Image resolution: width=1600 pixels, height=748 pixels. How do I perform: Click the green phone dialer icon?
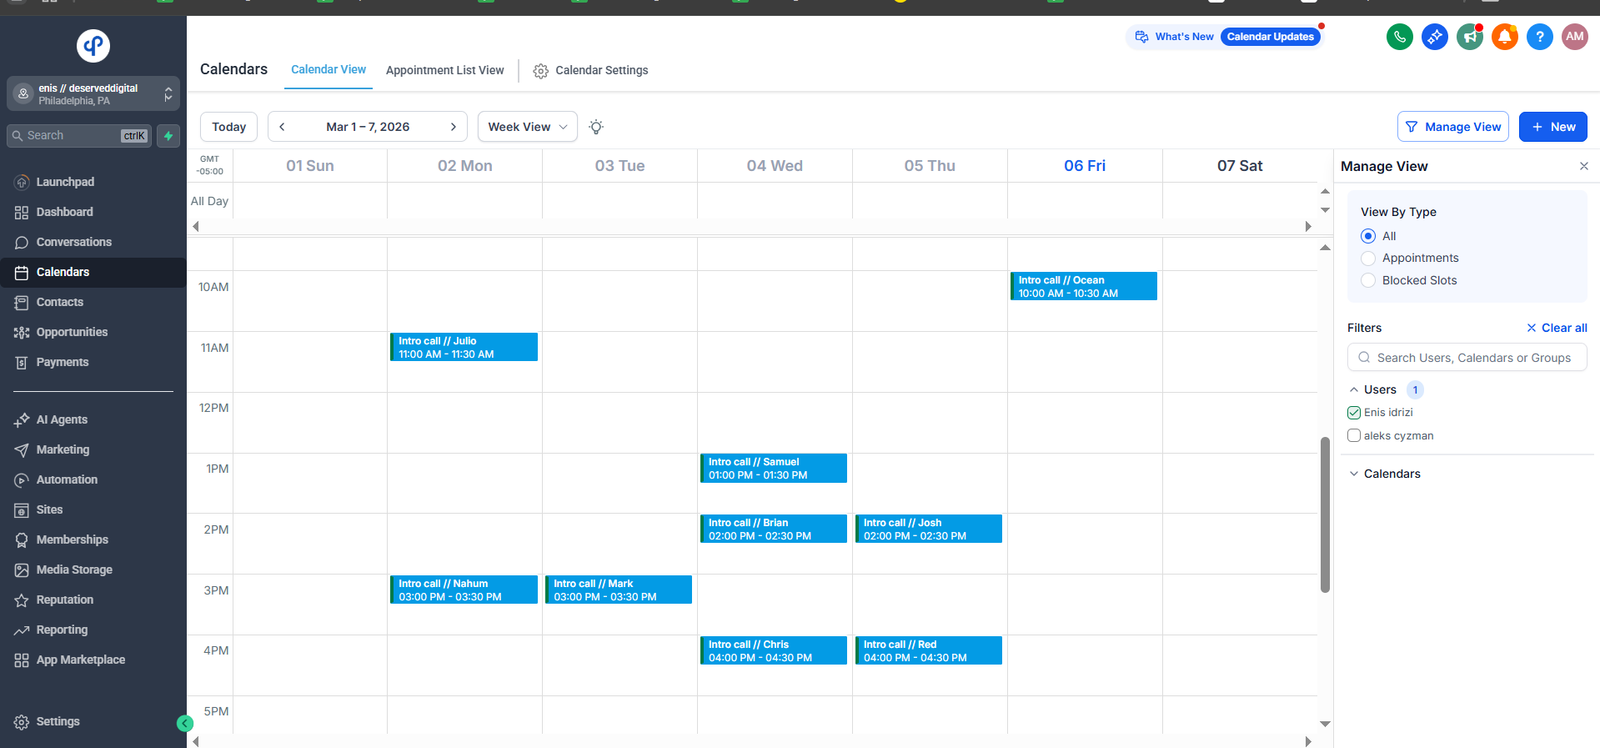[1399, 37]
